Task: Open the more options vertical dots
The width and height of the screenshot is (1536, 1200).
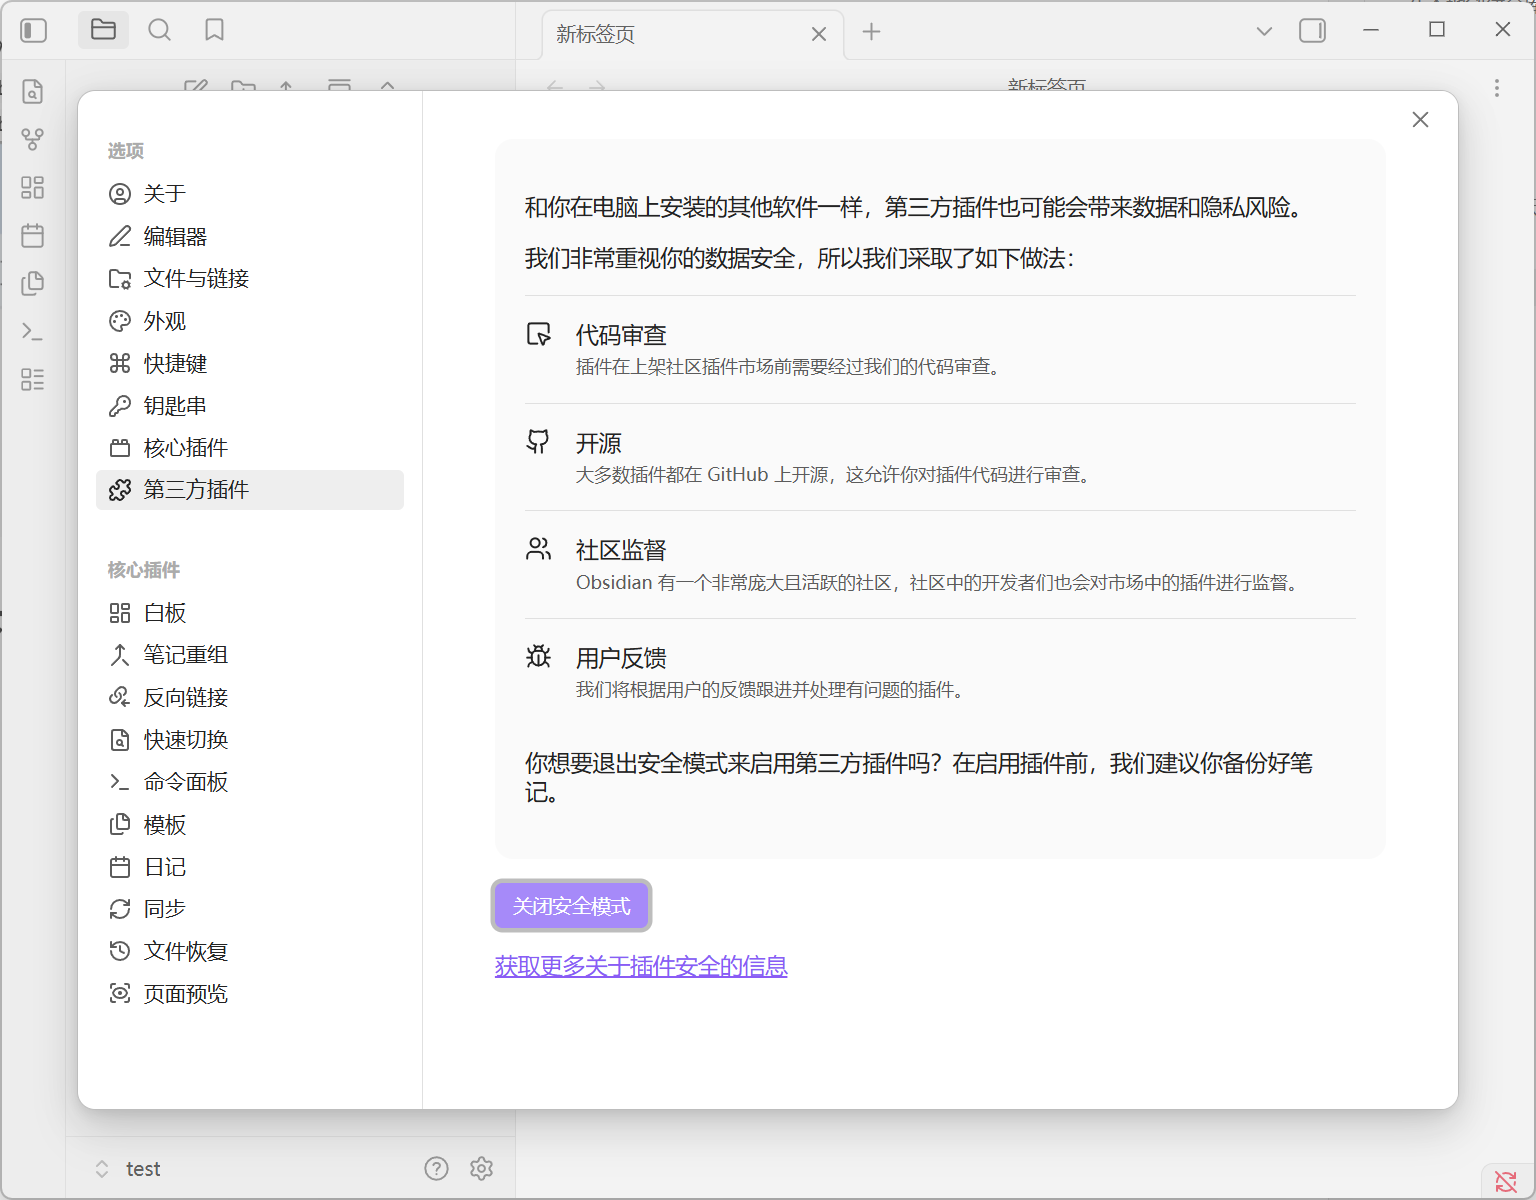Action: (1497, 88)
